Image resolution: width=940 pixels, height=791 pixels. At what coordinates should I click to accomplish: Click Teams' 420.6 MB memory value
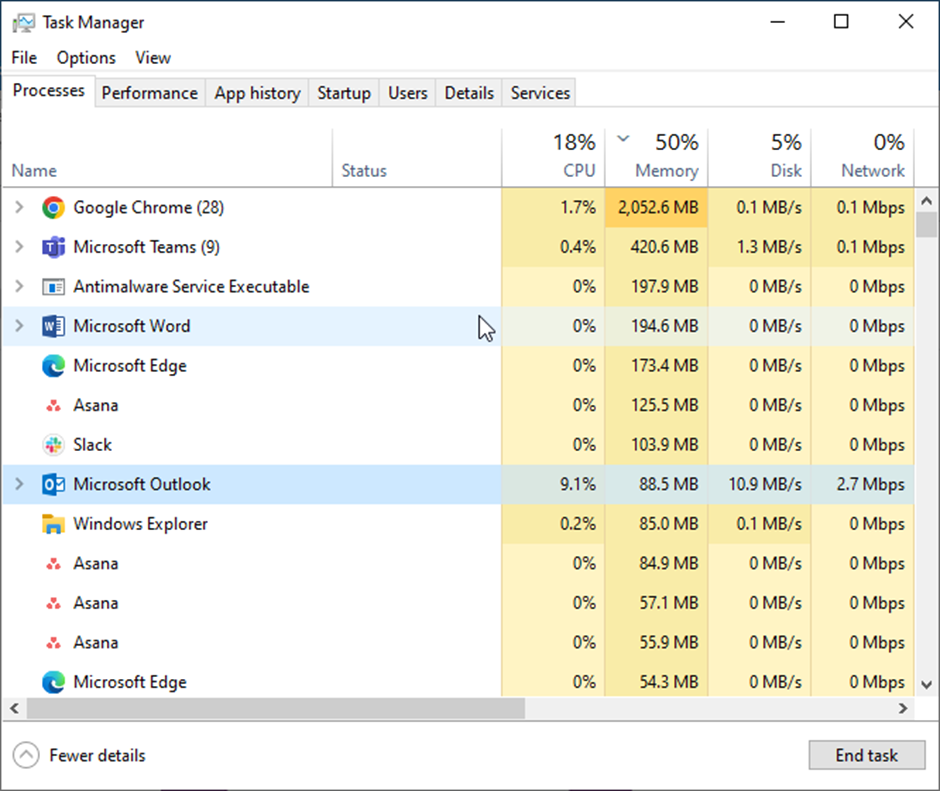pyautogui.click(x=664, y=247)
